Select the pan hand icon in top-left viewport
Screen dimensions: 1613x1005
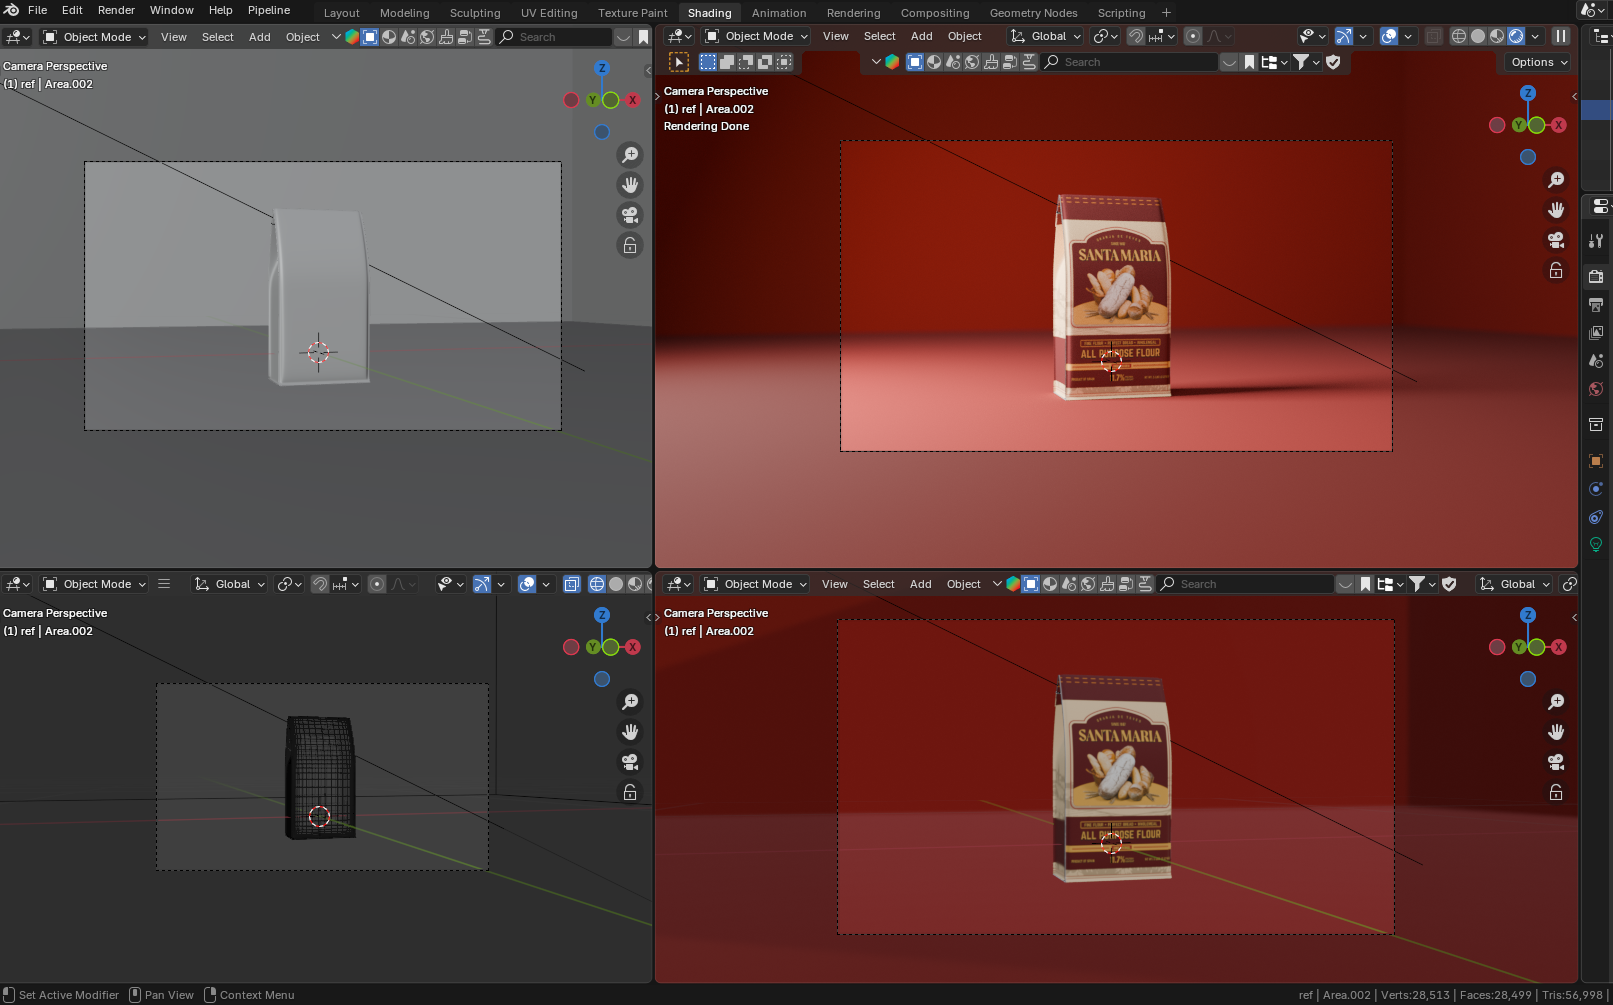(x=630, y=185)
